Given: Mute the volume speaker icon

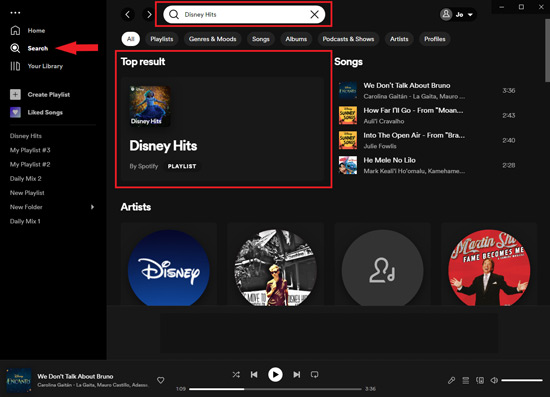Looking at the screenshot, I should coord(494,380).
